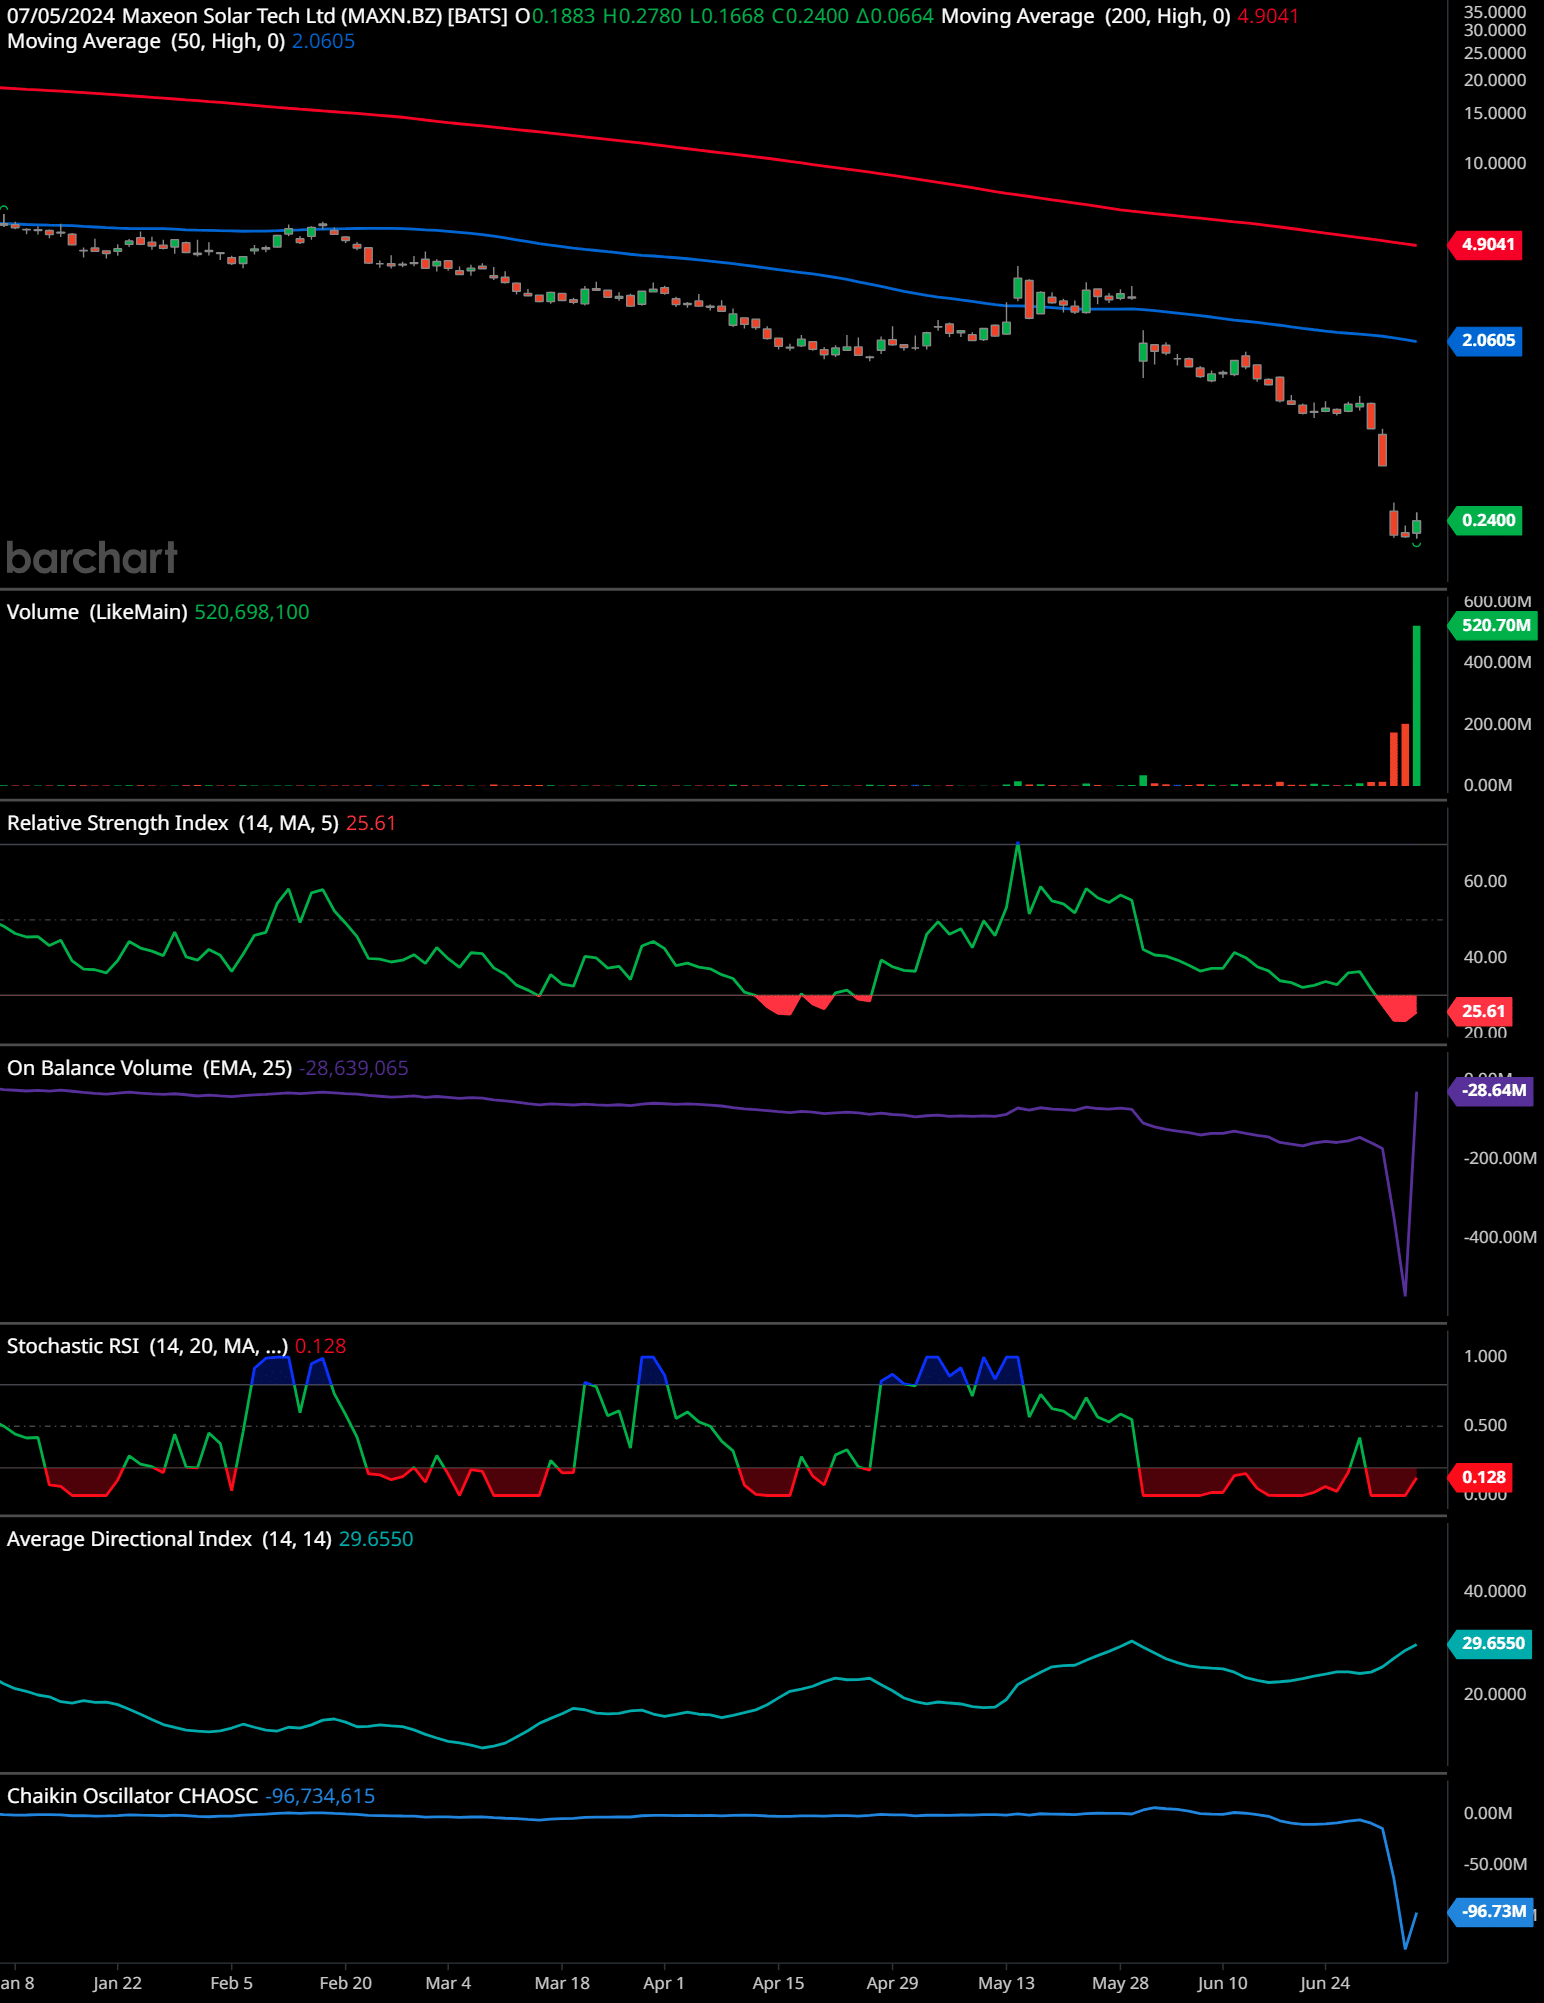Click the open price value 0.1883

(x=563, y=16)
